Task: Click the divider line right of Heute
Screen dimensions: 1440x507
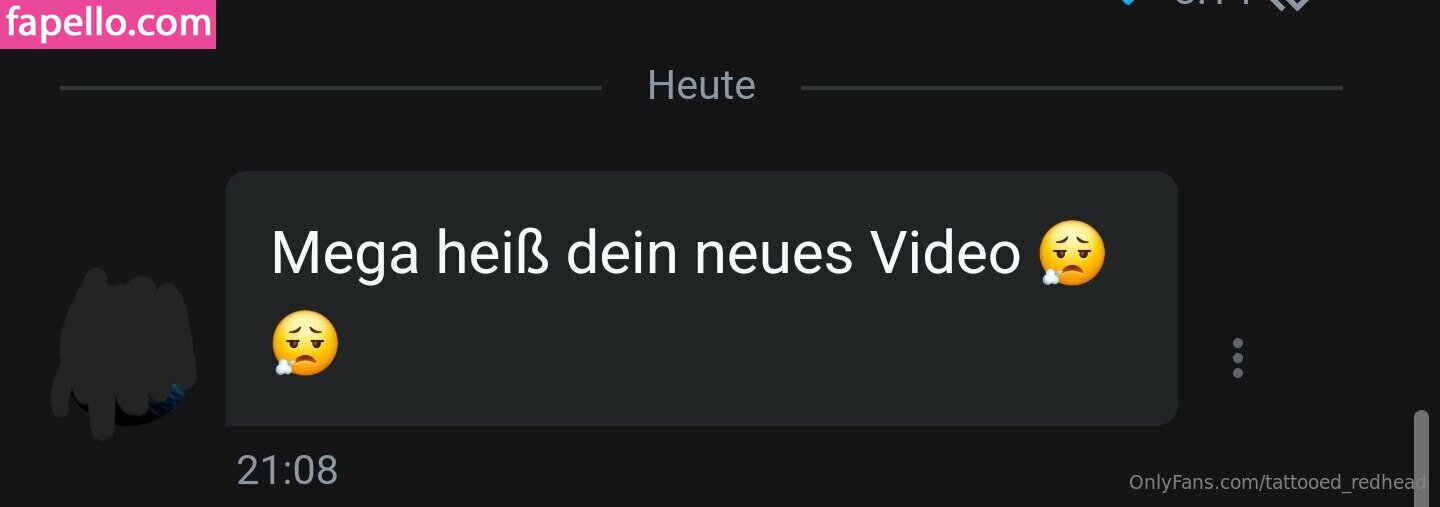Action: 1071,88
